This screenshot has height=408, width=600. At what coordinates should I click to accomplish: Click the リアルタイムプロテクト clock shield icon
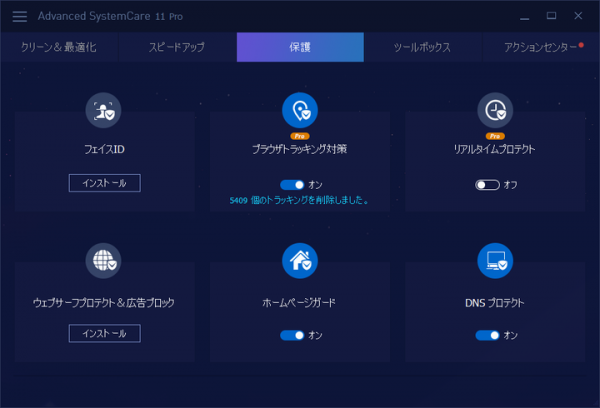pos(495,110)
